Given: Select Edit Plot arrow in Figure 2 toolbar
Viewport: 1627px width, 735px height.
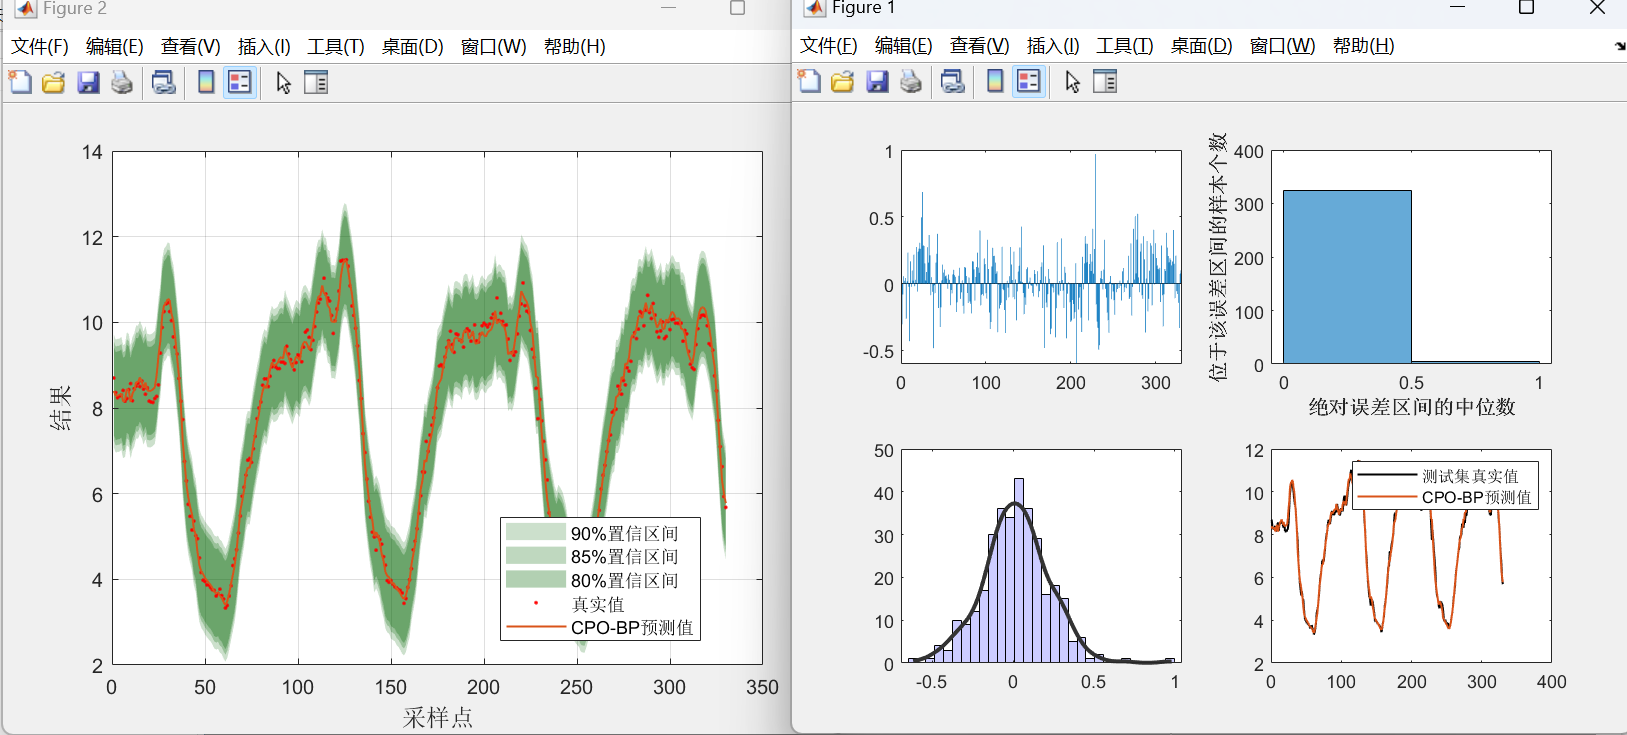Looking at the screenshot, I should [x=284, y=82].
